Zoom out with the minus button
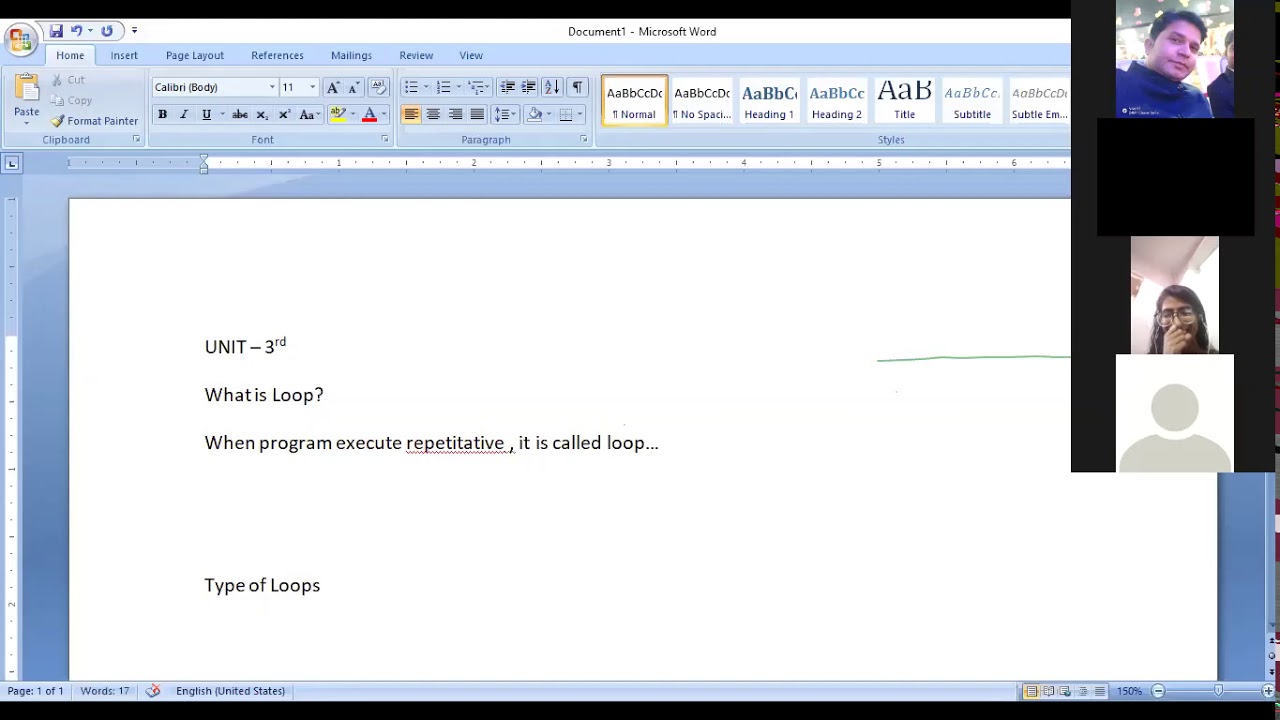 tap(1158, 691)
